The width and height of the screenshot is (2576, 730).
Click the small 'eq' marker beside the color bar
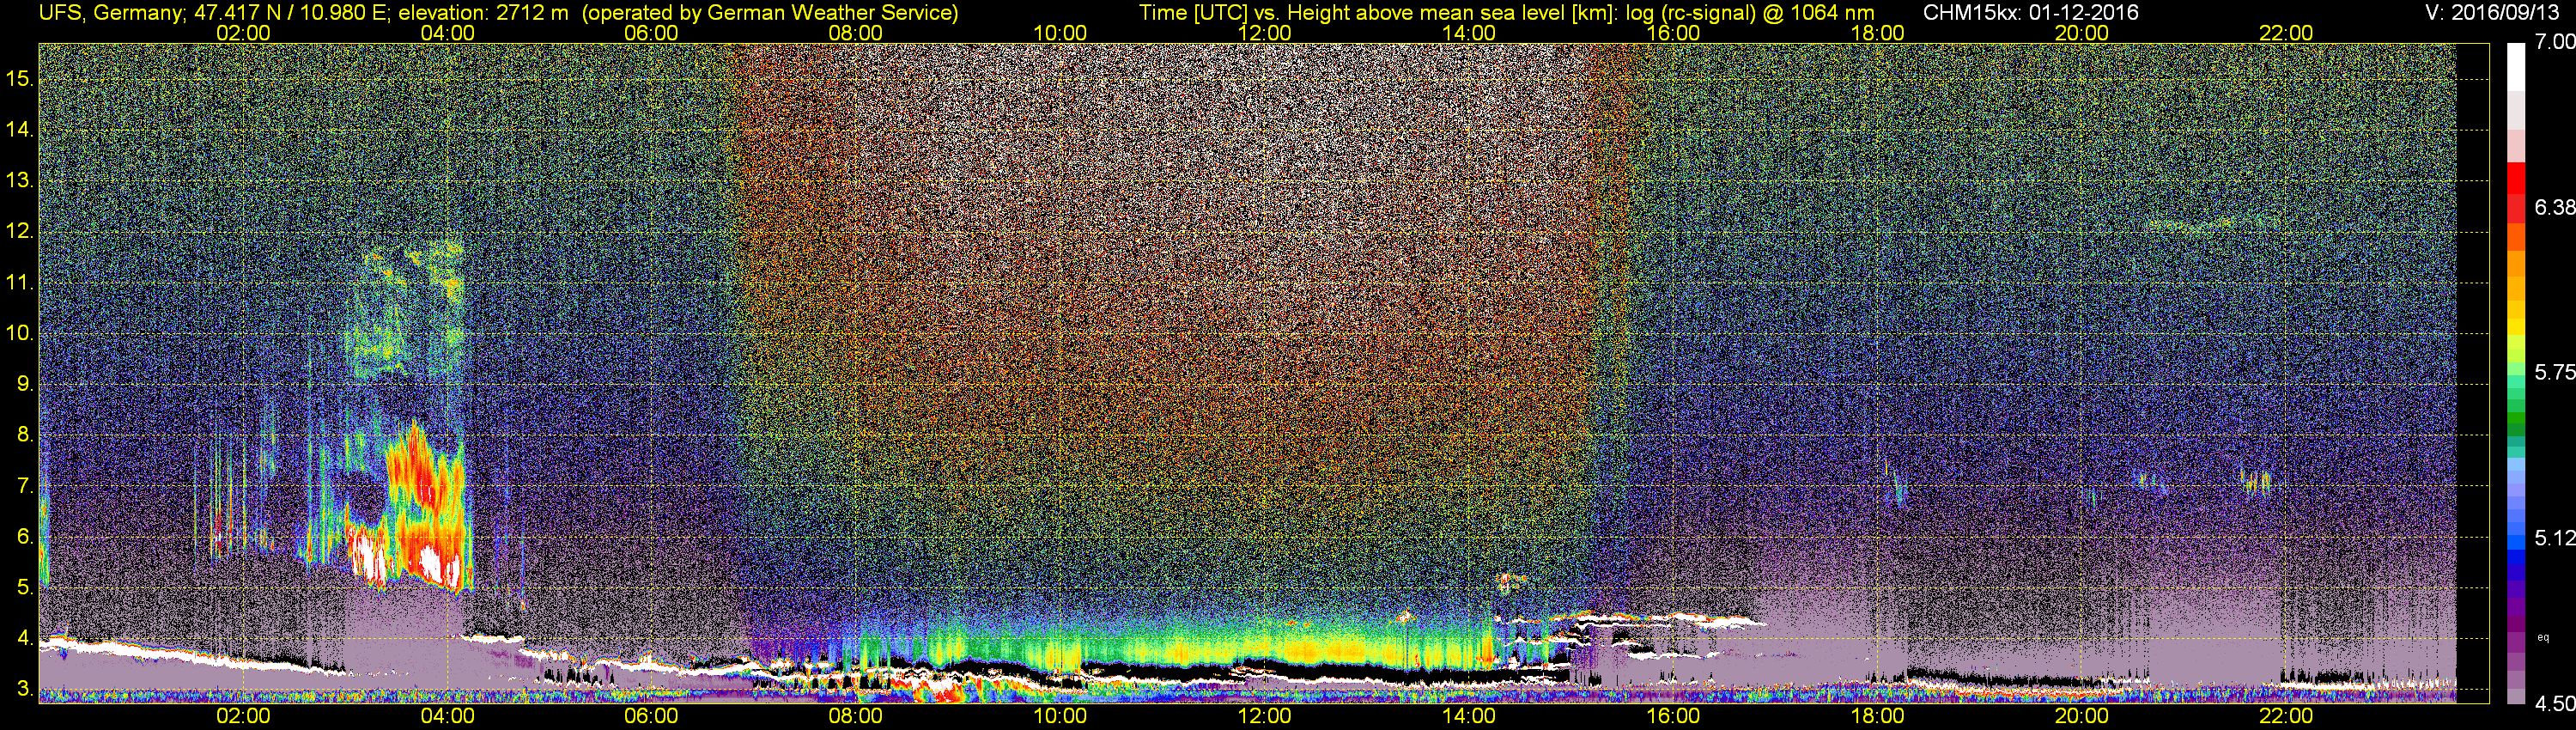tap(2543, 637)
